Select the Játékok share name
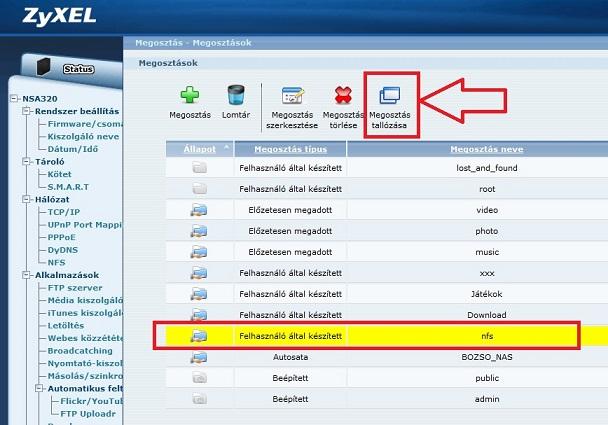 487,294
